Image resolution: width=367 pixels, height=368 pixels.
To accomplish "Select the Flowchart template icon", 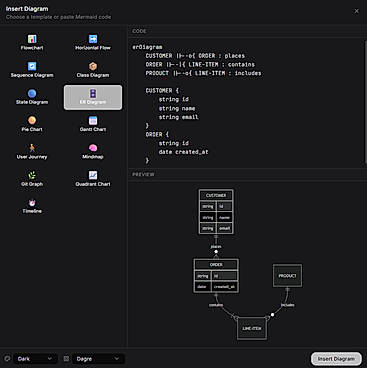I will 32,39.
